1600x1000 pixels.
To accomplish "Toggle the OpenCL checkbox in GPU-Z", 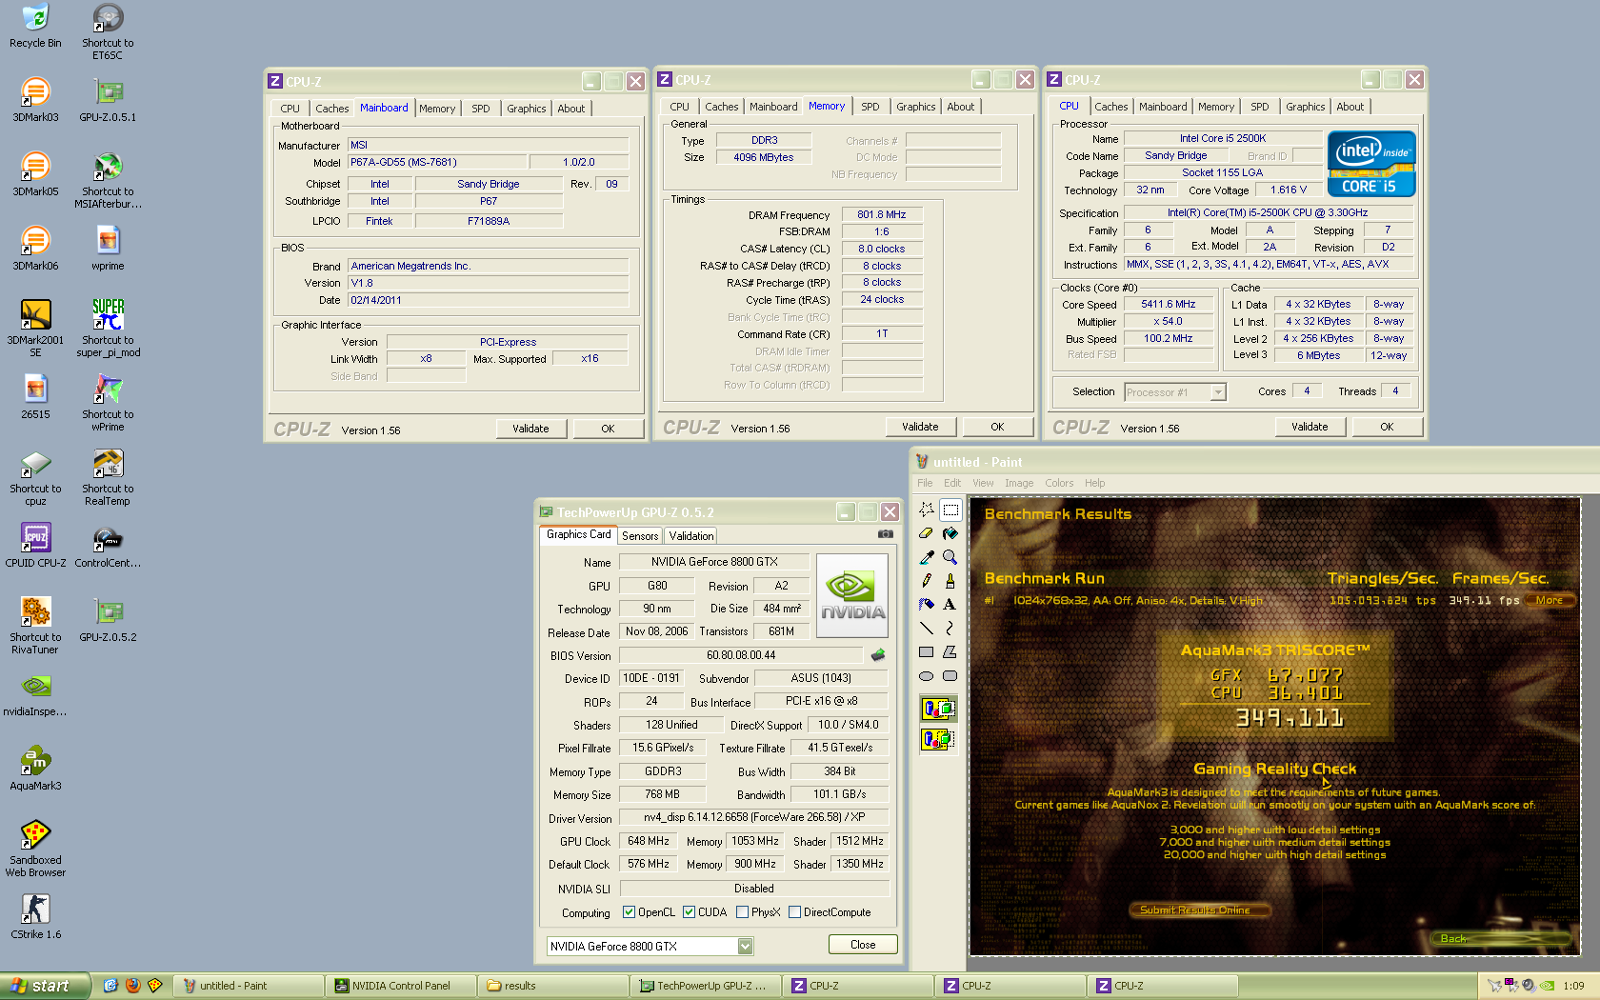I will tap(629, 912).
